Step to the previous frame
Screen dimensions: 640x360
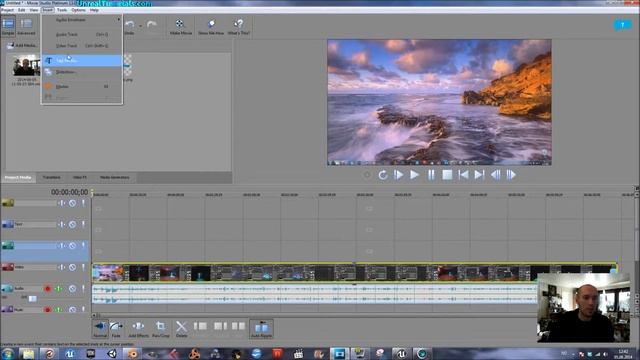point(496,175)
